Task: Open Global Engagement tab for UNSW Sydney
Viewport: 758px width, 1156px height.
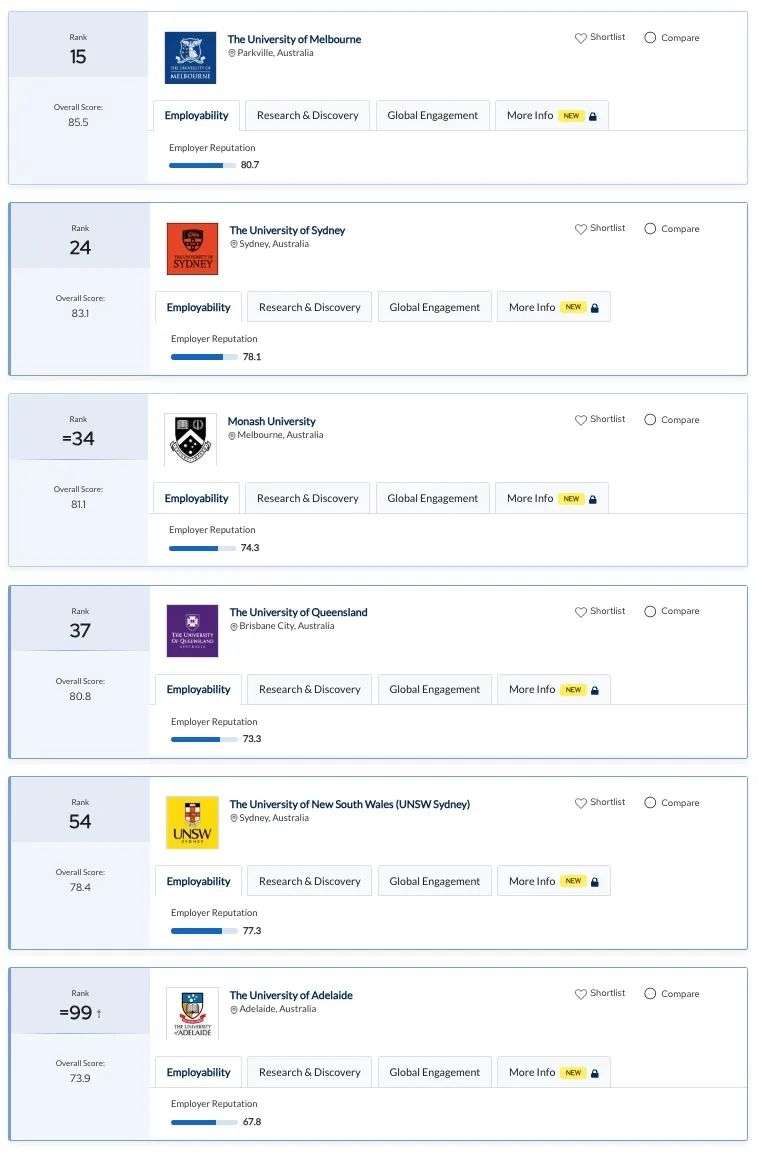Action: click(434, 881)
